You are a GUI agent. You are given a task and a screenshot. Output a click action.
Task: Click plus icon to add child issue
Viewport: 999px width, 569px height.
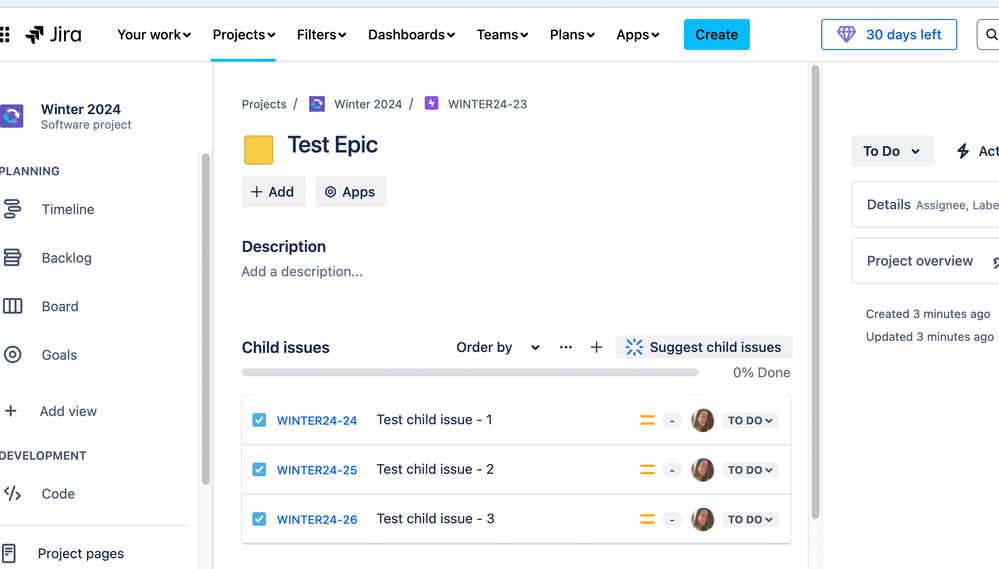coord(596,348)
